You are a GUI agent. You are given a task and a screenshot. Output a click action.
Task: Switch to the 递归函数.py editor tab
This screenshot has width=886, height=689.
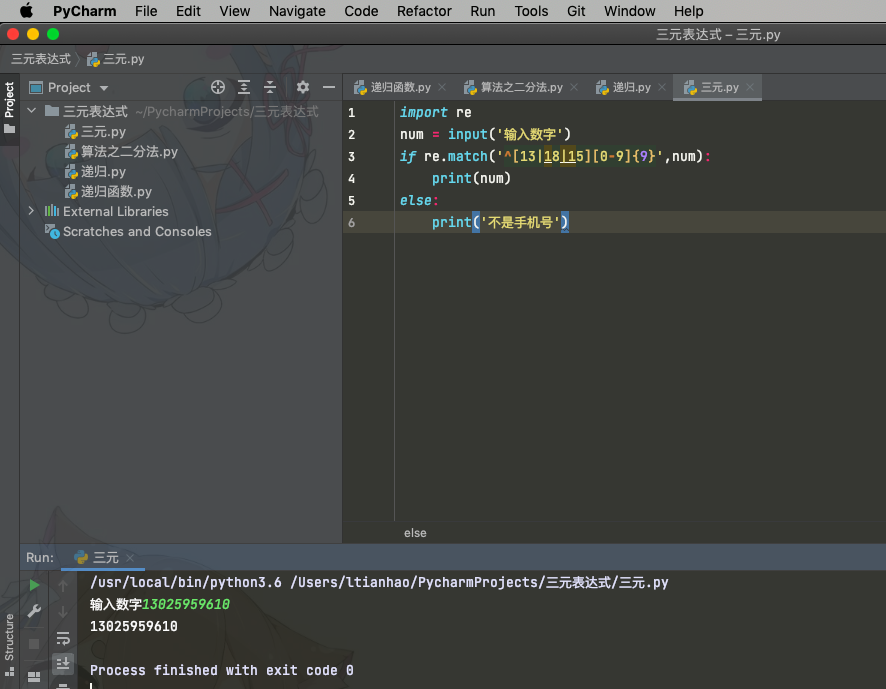tap(393, 87)
